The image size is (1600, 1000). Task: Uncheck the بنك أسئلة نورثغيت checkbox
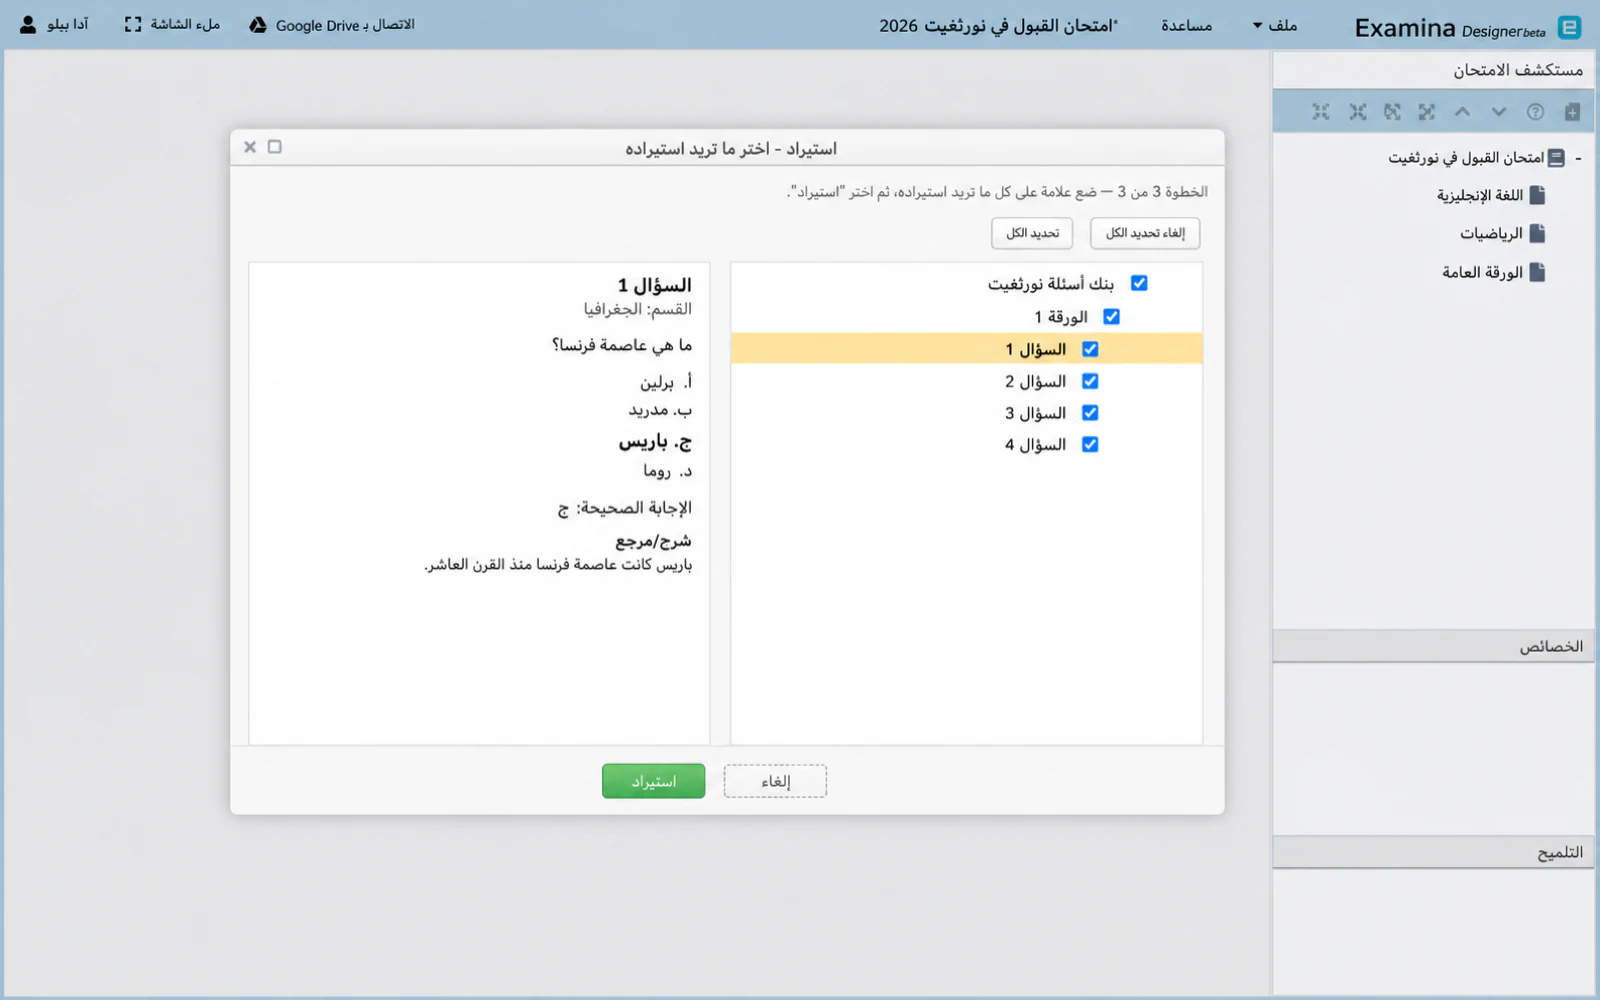[1139, 283]
